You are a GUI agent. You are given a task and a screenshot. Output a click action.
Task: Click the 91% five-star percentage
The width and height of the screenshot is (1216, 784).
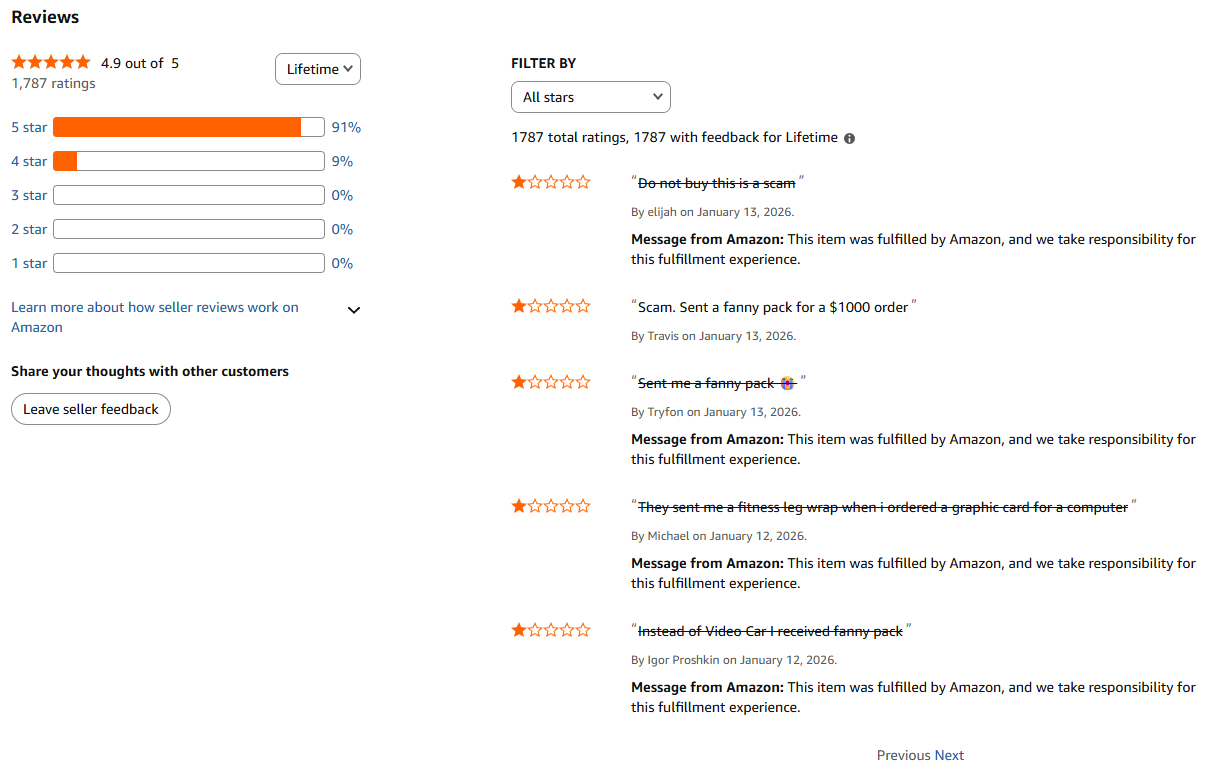(346, 127)
